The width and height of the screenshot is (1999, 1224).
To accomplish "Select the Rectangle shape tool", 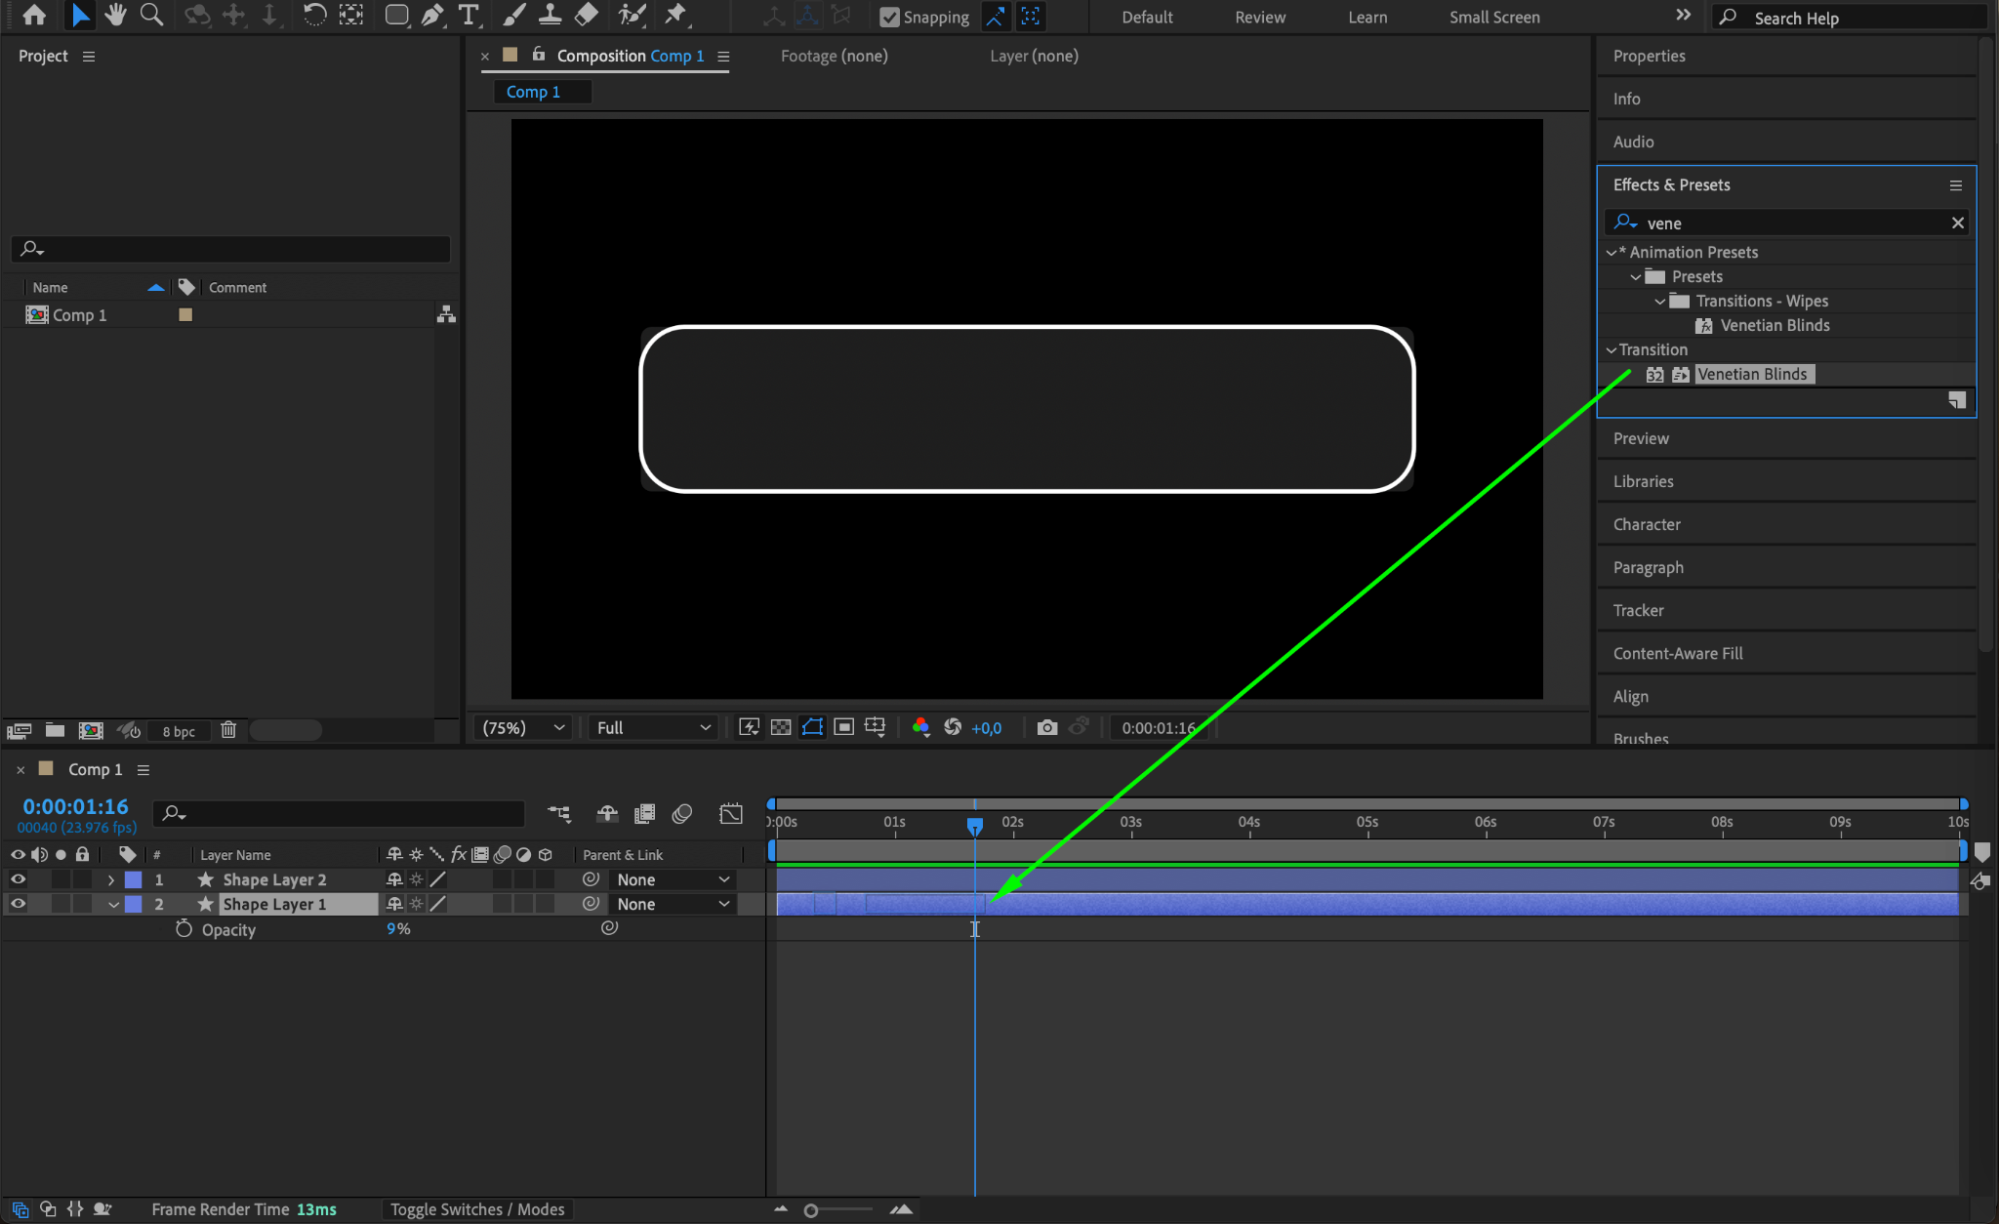I will pos(397,15).
